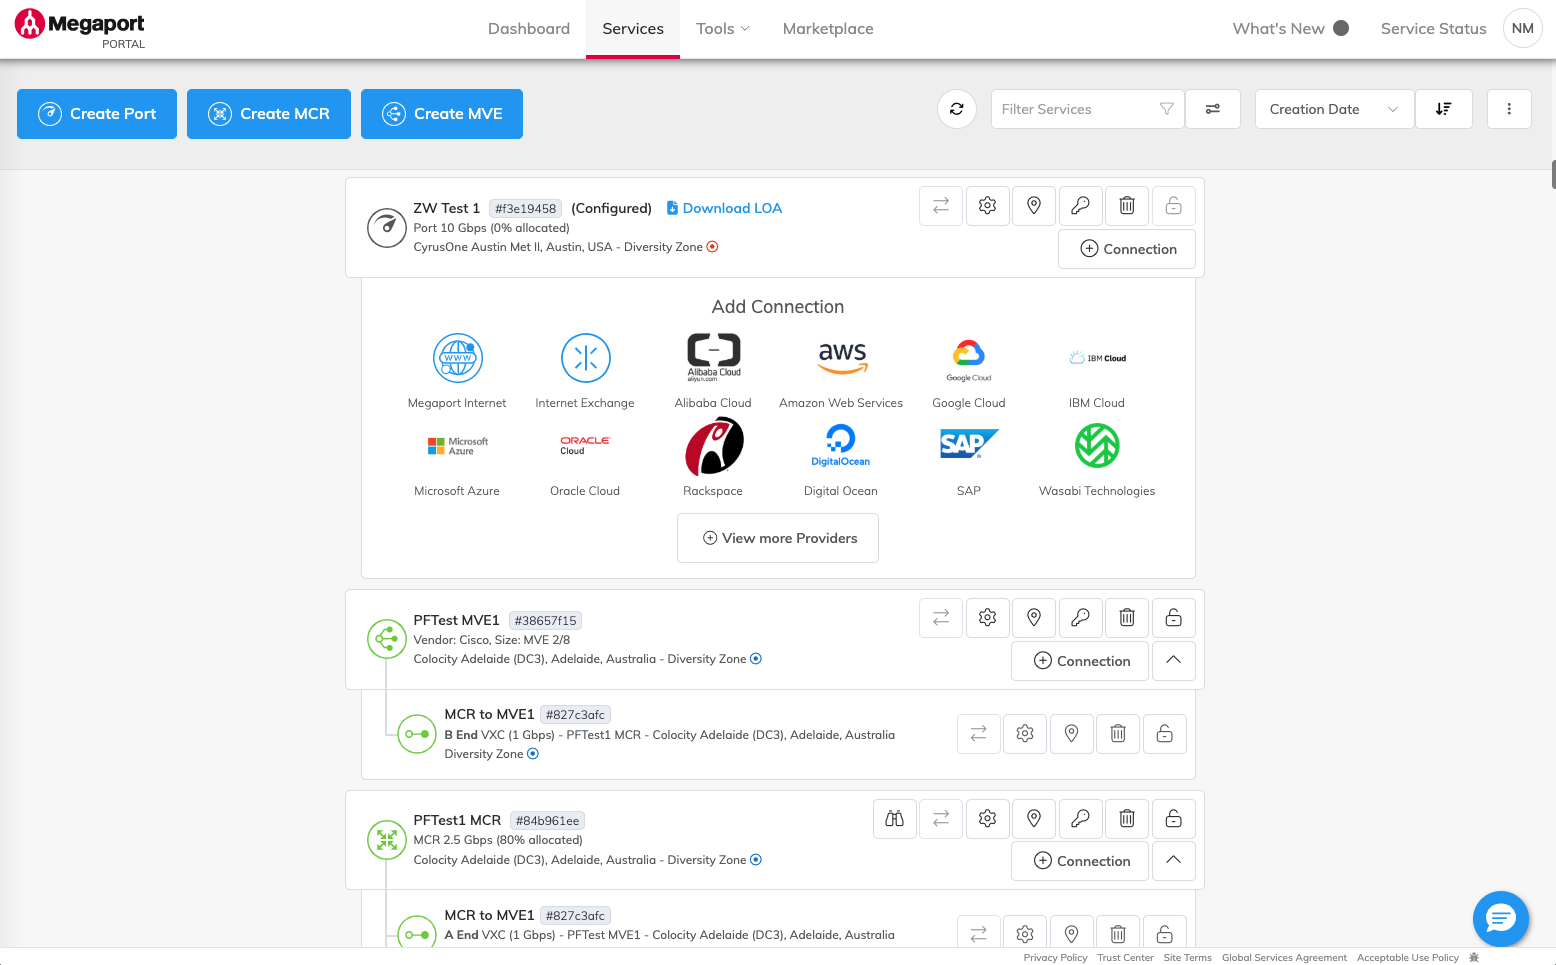Go to the Dashboard tab

529,29
